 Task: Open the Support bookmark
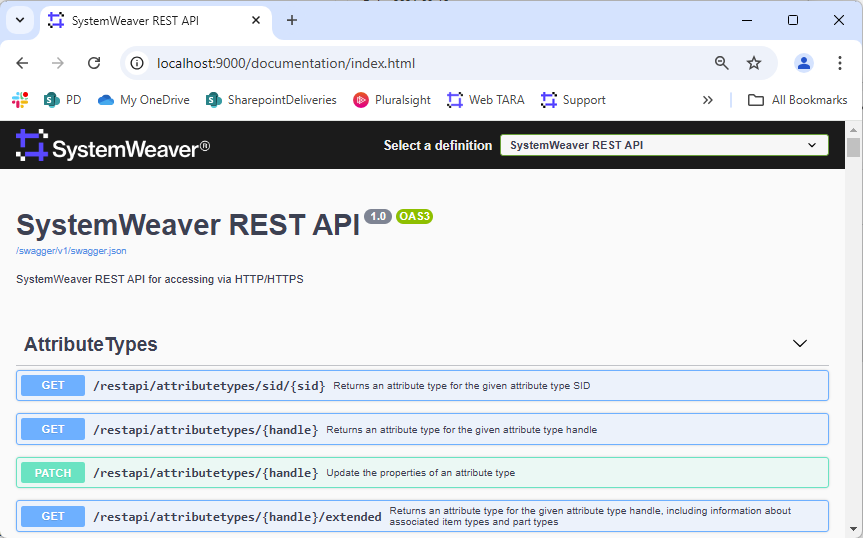pos(573,100)
